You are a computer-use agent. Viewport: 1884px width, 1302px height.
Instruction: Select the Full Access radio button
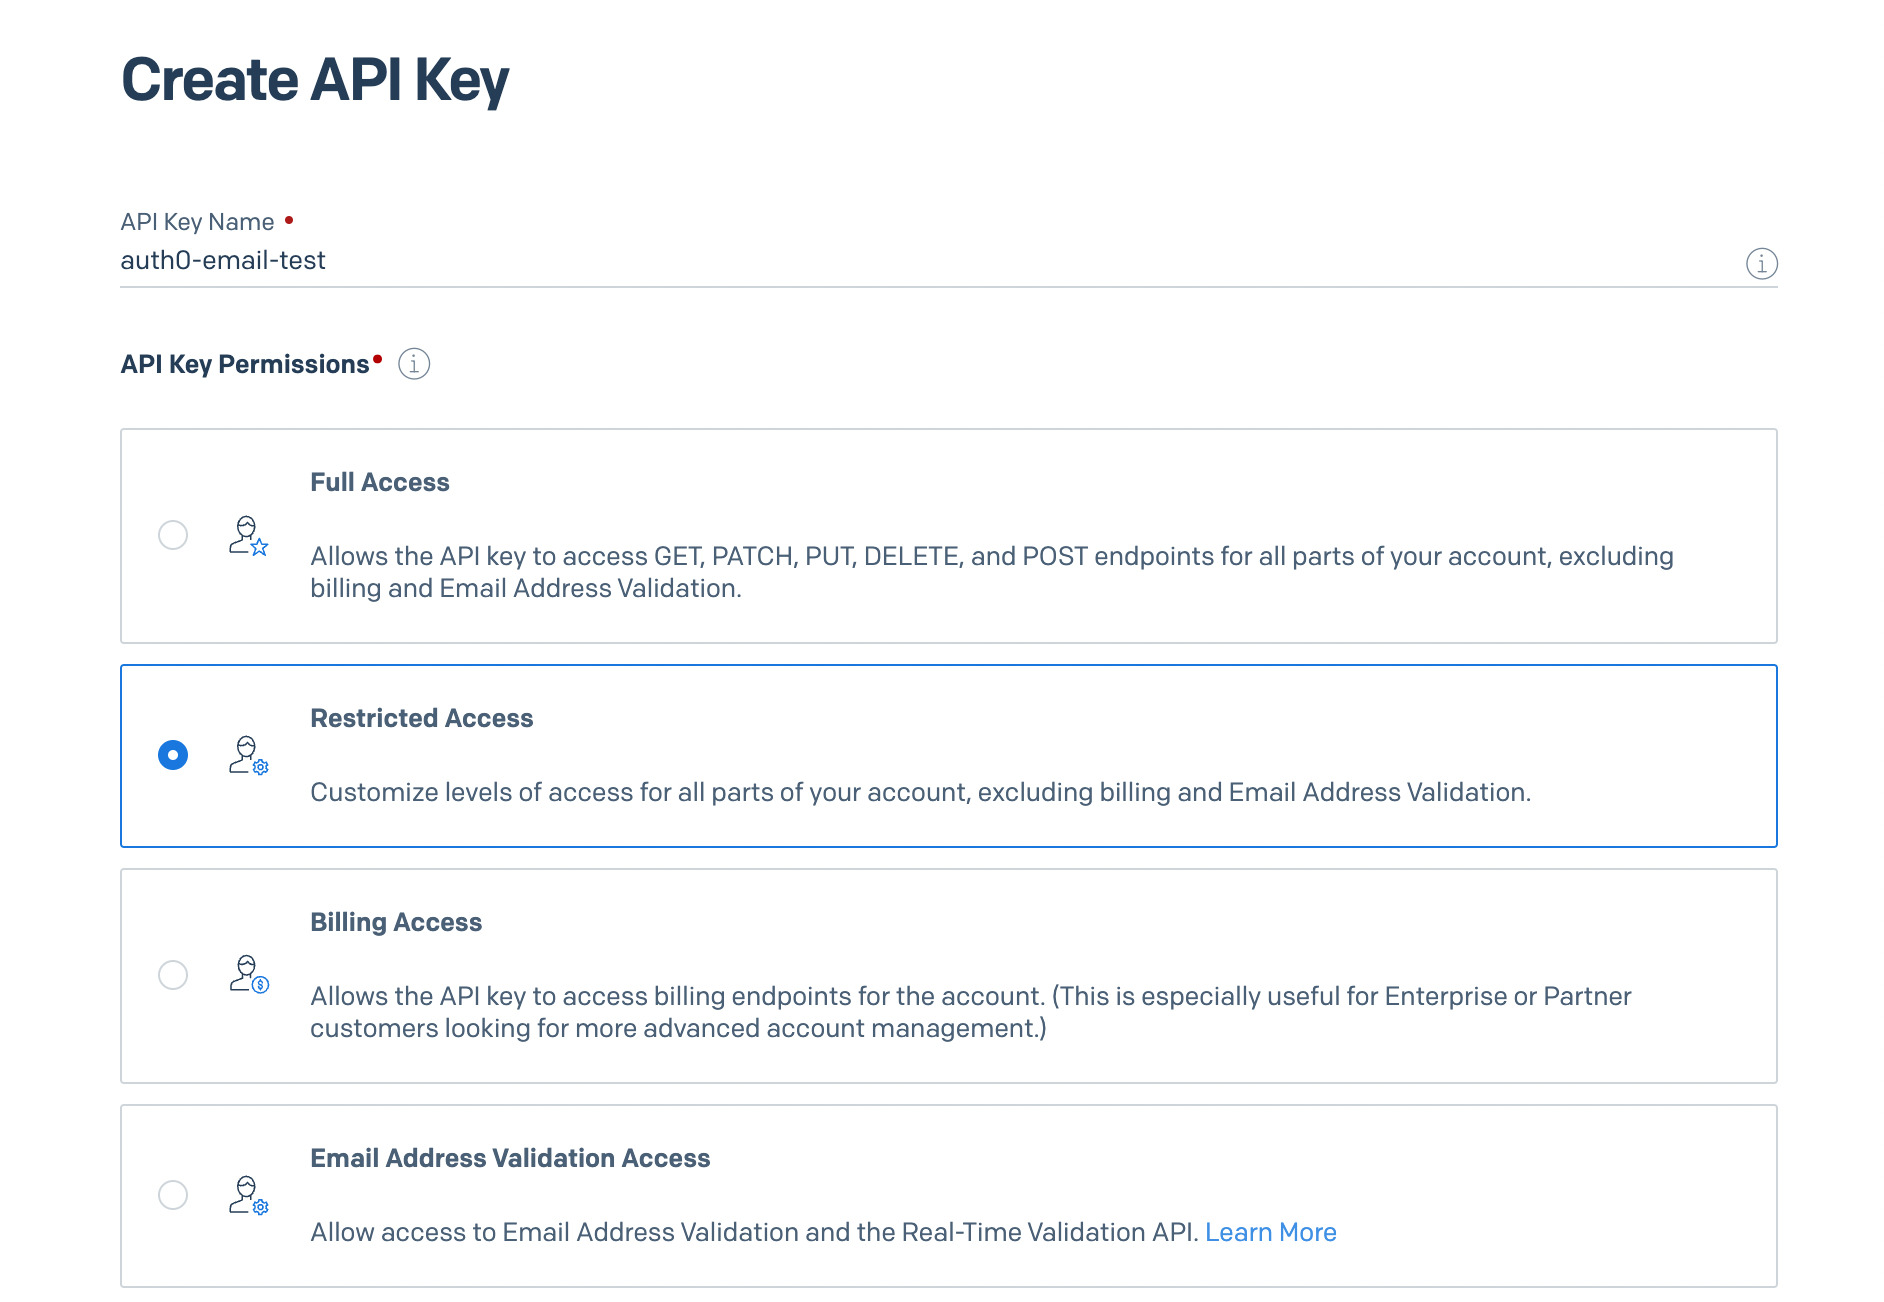[173, 536]
